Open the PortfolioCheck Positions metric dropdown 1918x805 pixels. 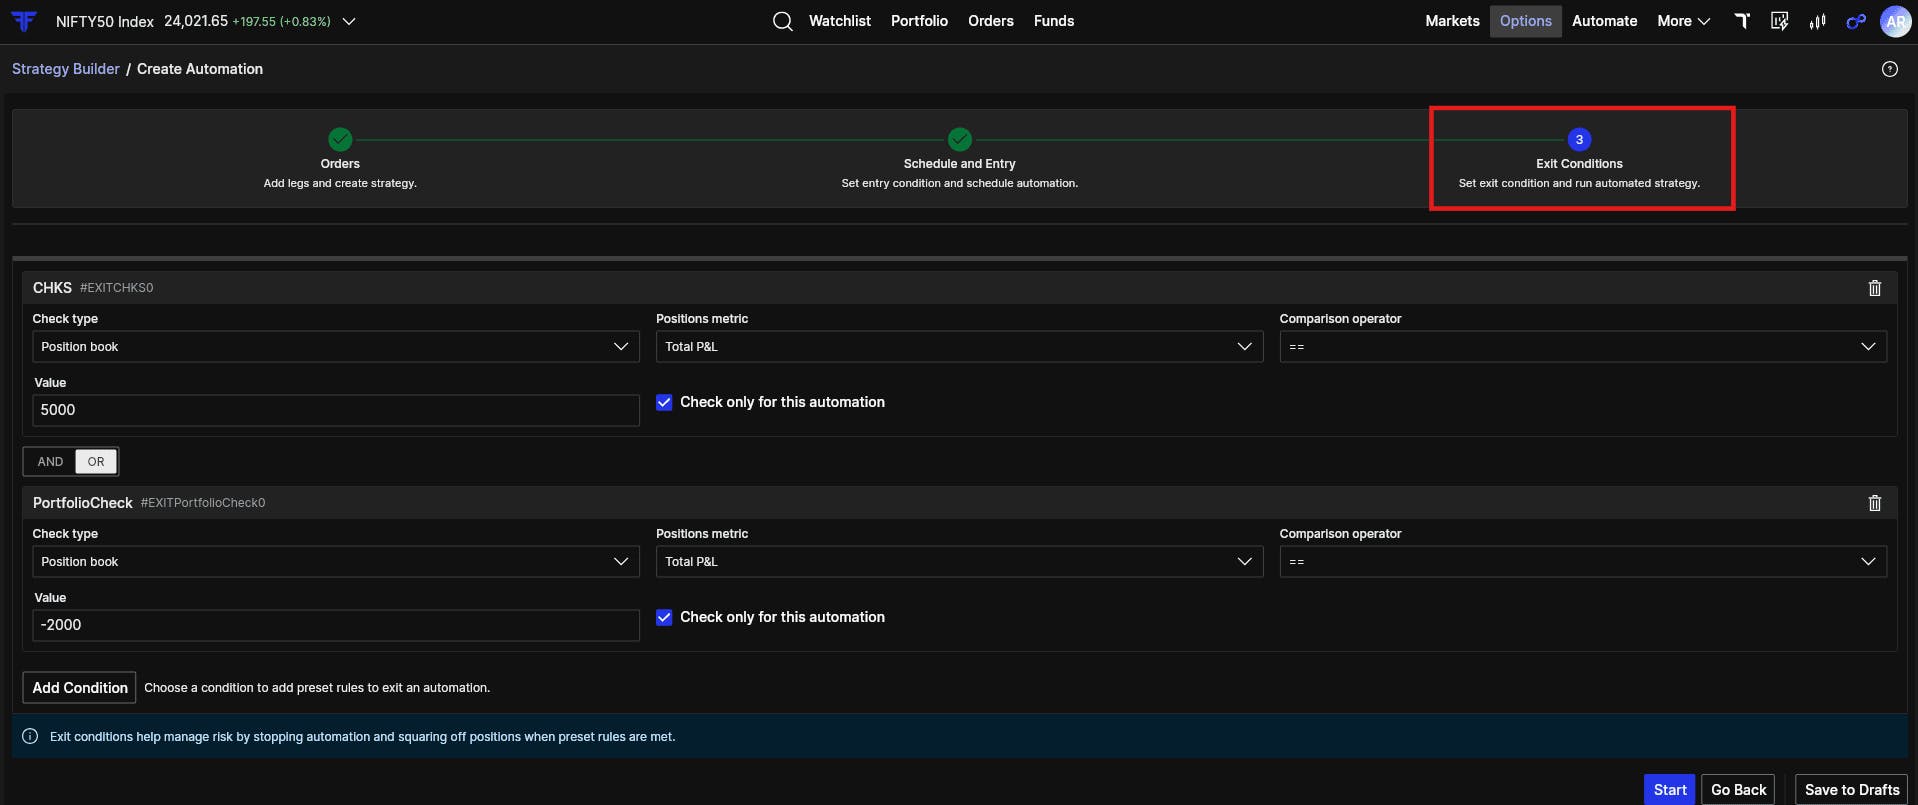pyautogui.click(x=960, y=562)
